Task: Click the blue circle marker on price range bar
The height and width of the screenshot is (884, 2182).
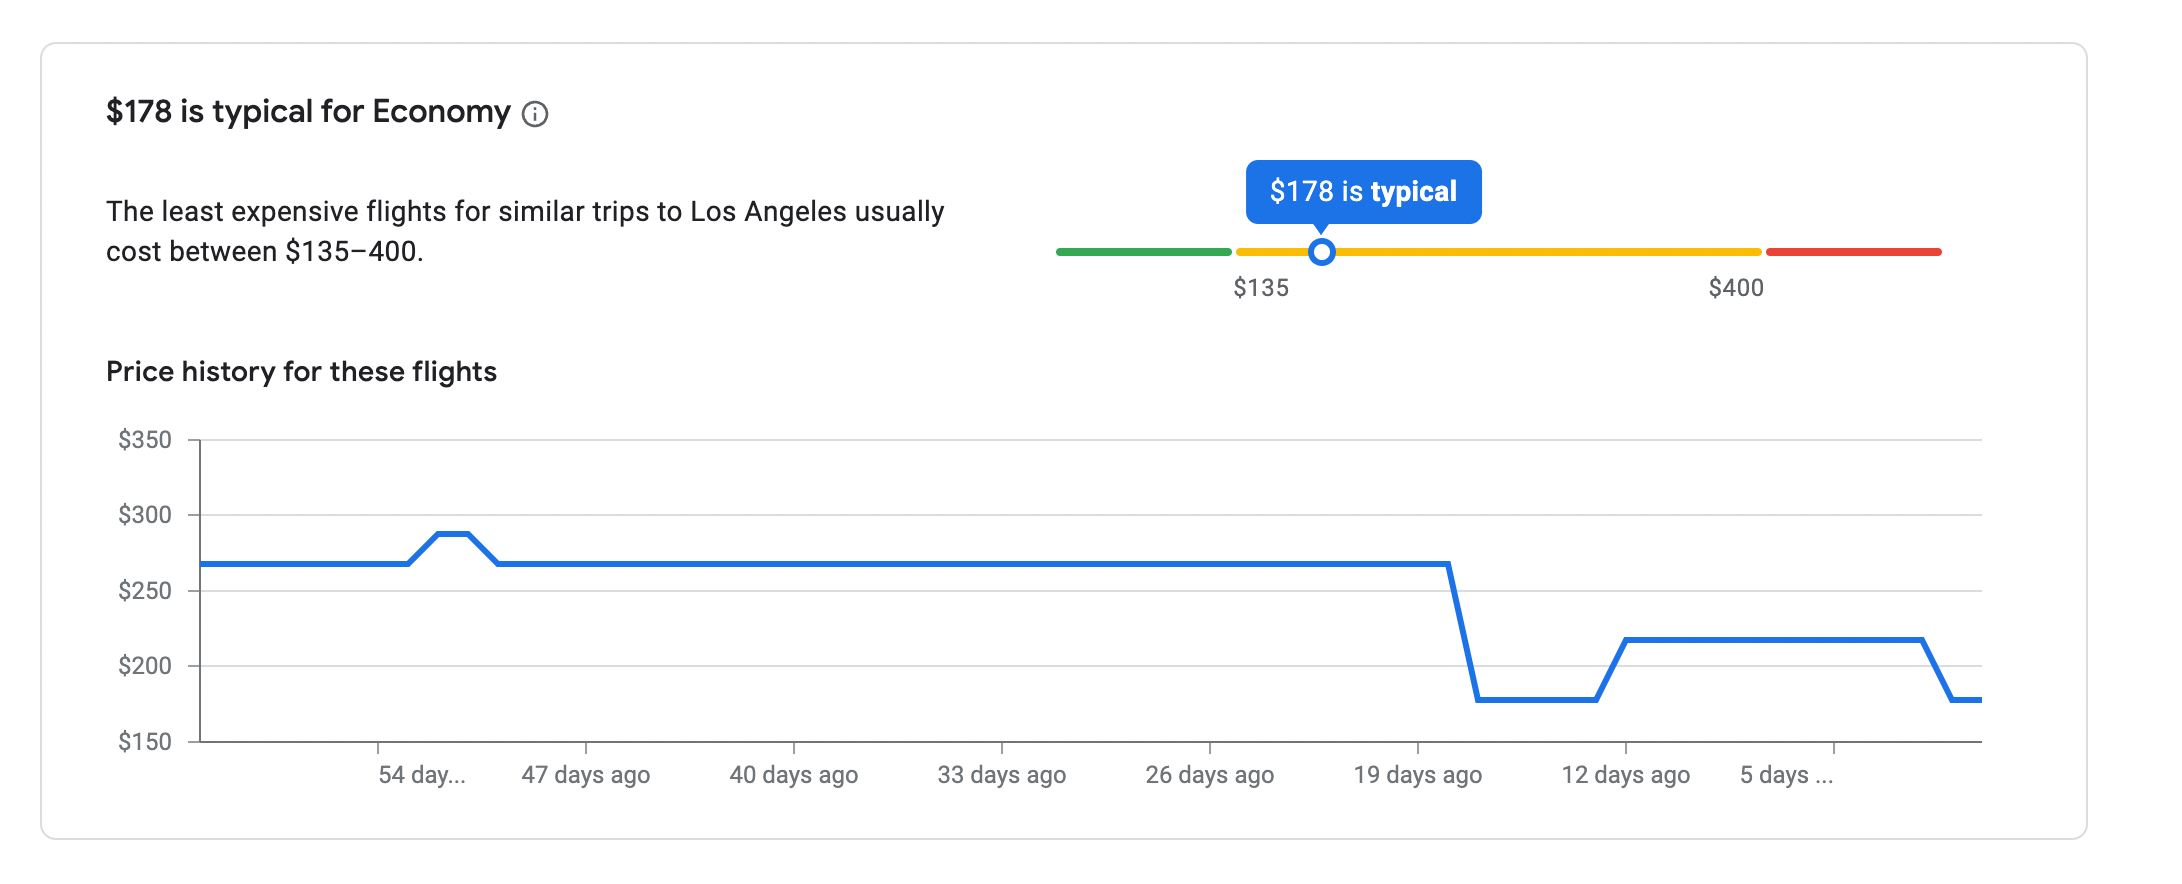Action: click(1321, 252)
